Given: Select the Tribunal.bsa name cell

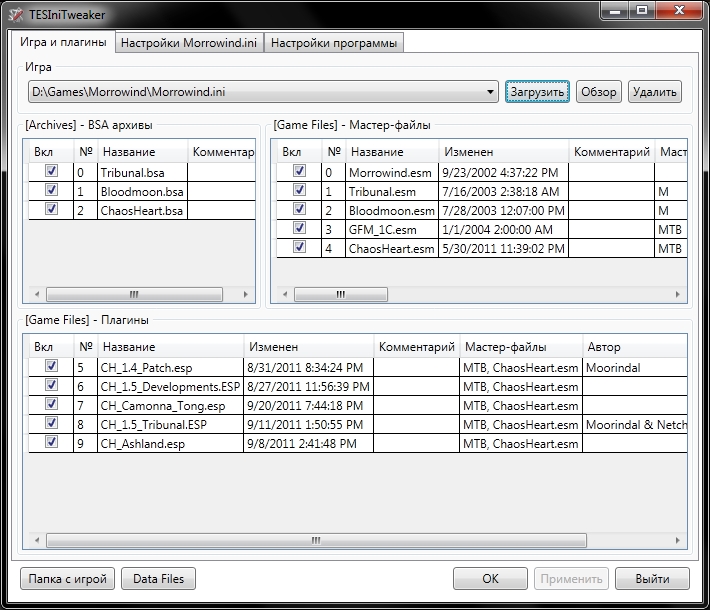Looking at the screenshot, I should coord(142,173).
